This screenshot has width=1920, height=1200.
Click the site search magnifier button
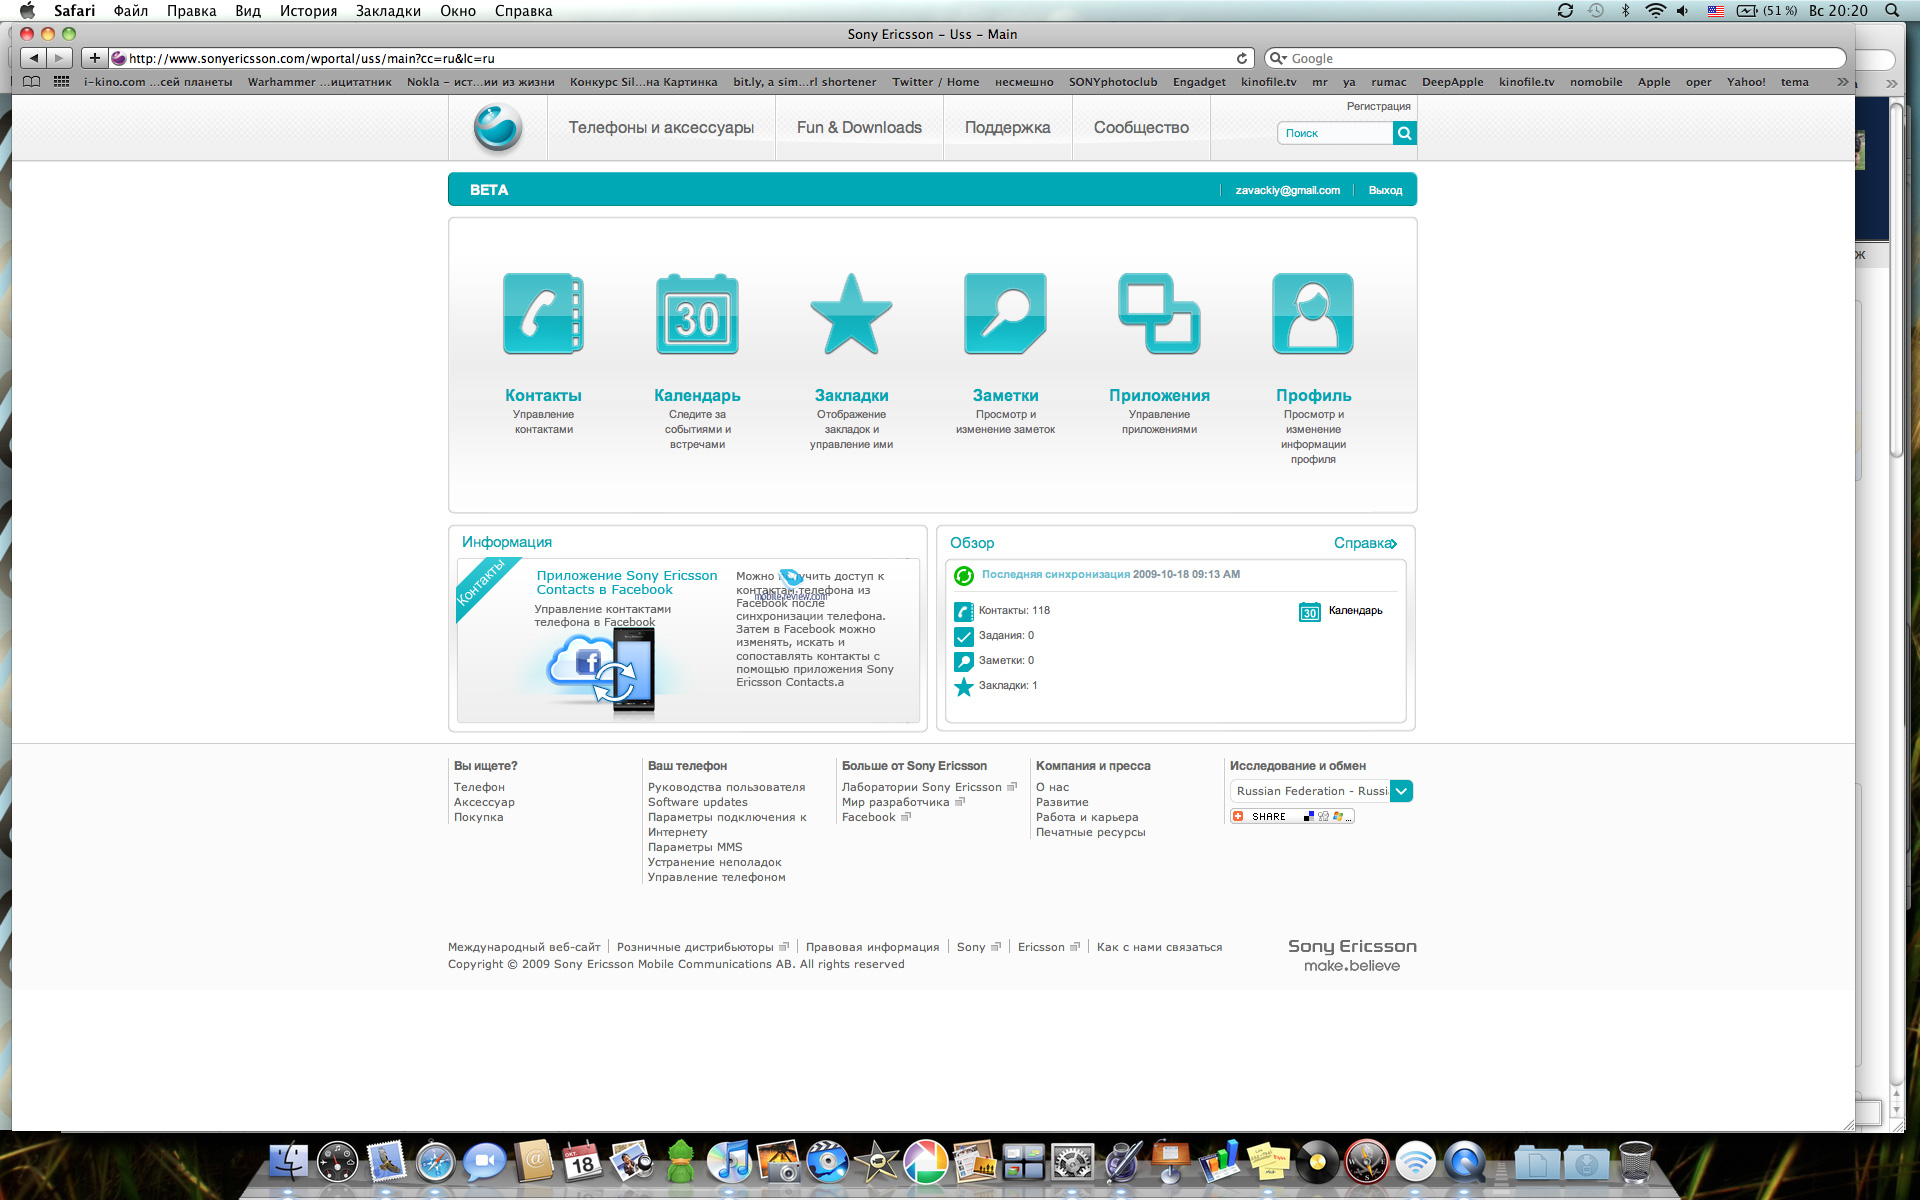pos(1404,133)
